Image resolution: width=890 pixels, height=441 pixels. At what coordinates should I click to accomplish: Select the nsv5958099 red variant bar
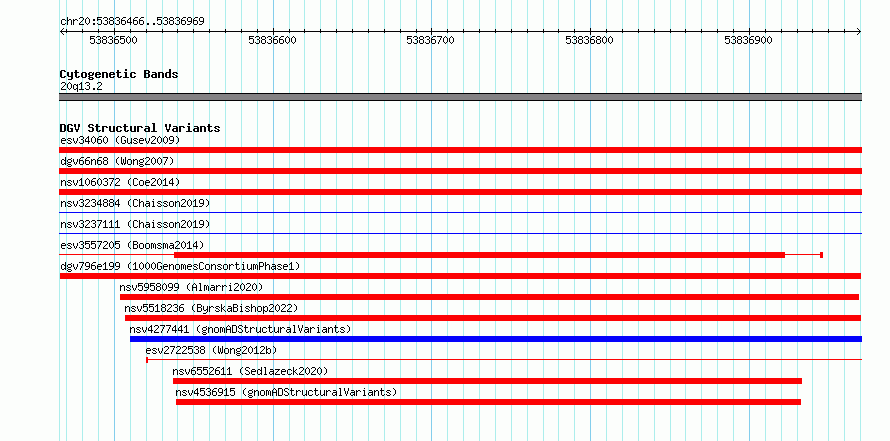[489, 297]
